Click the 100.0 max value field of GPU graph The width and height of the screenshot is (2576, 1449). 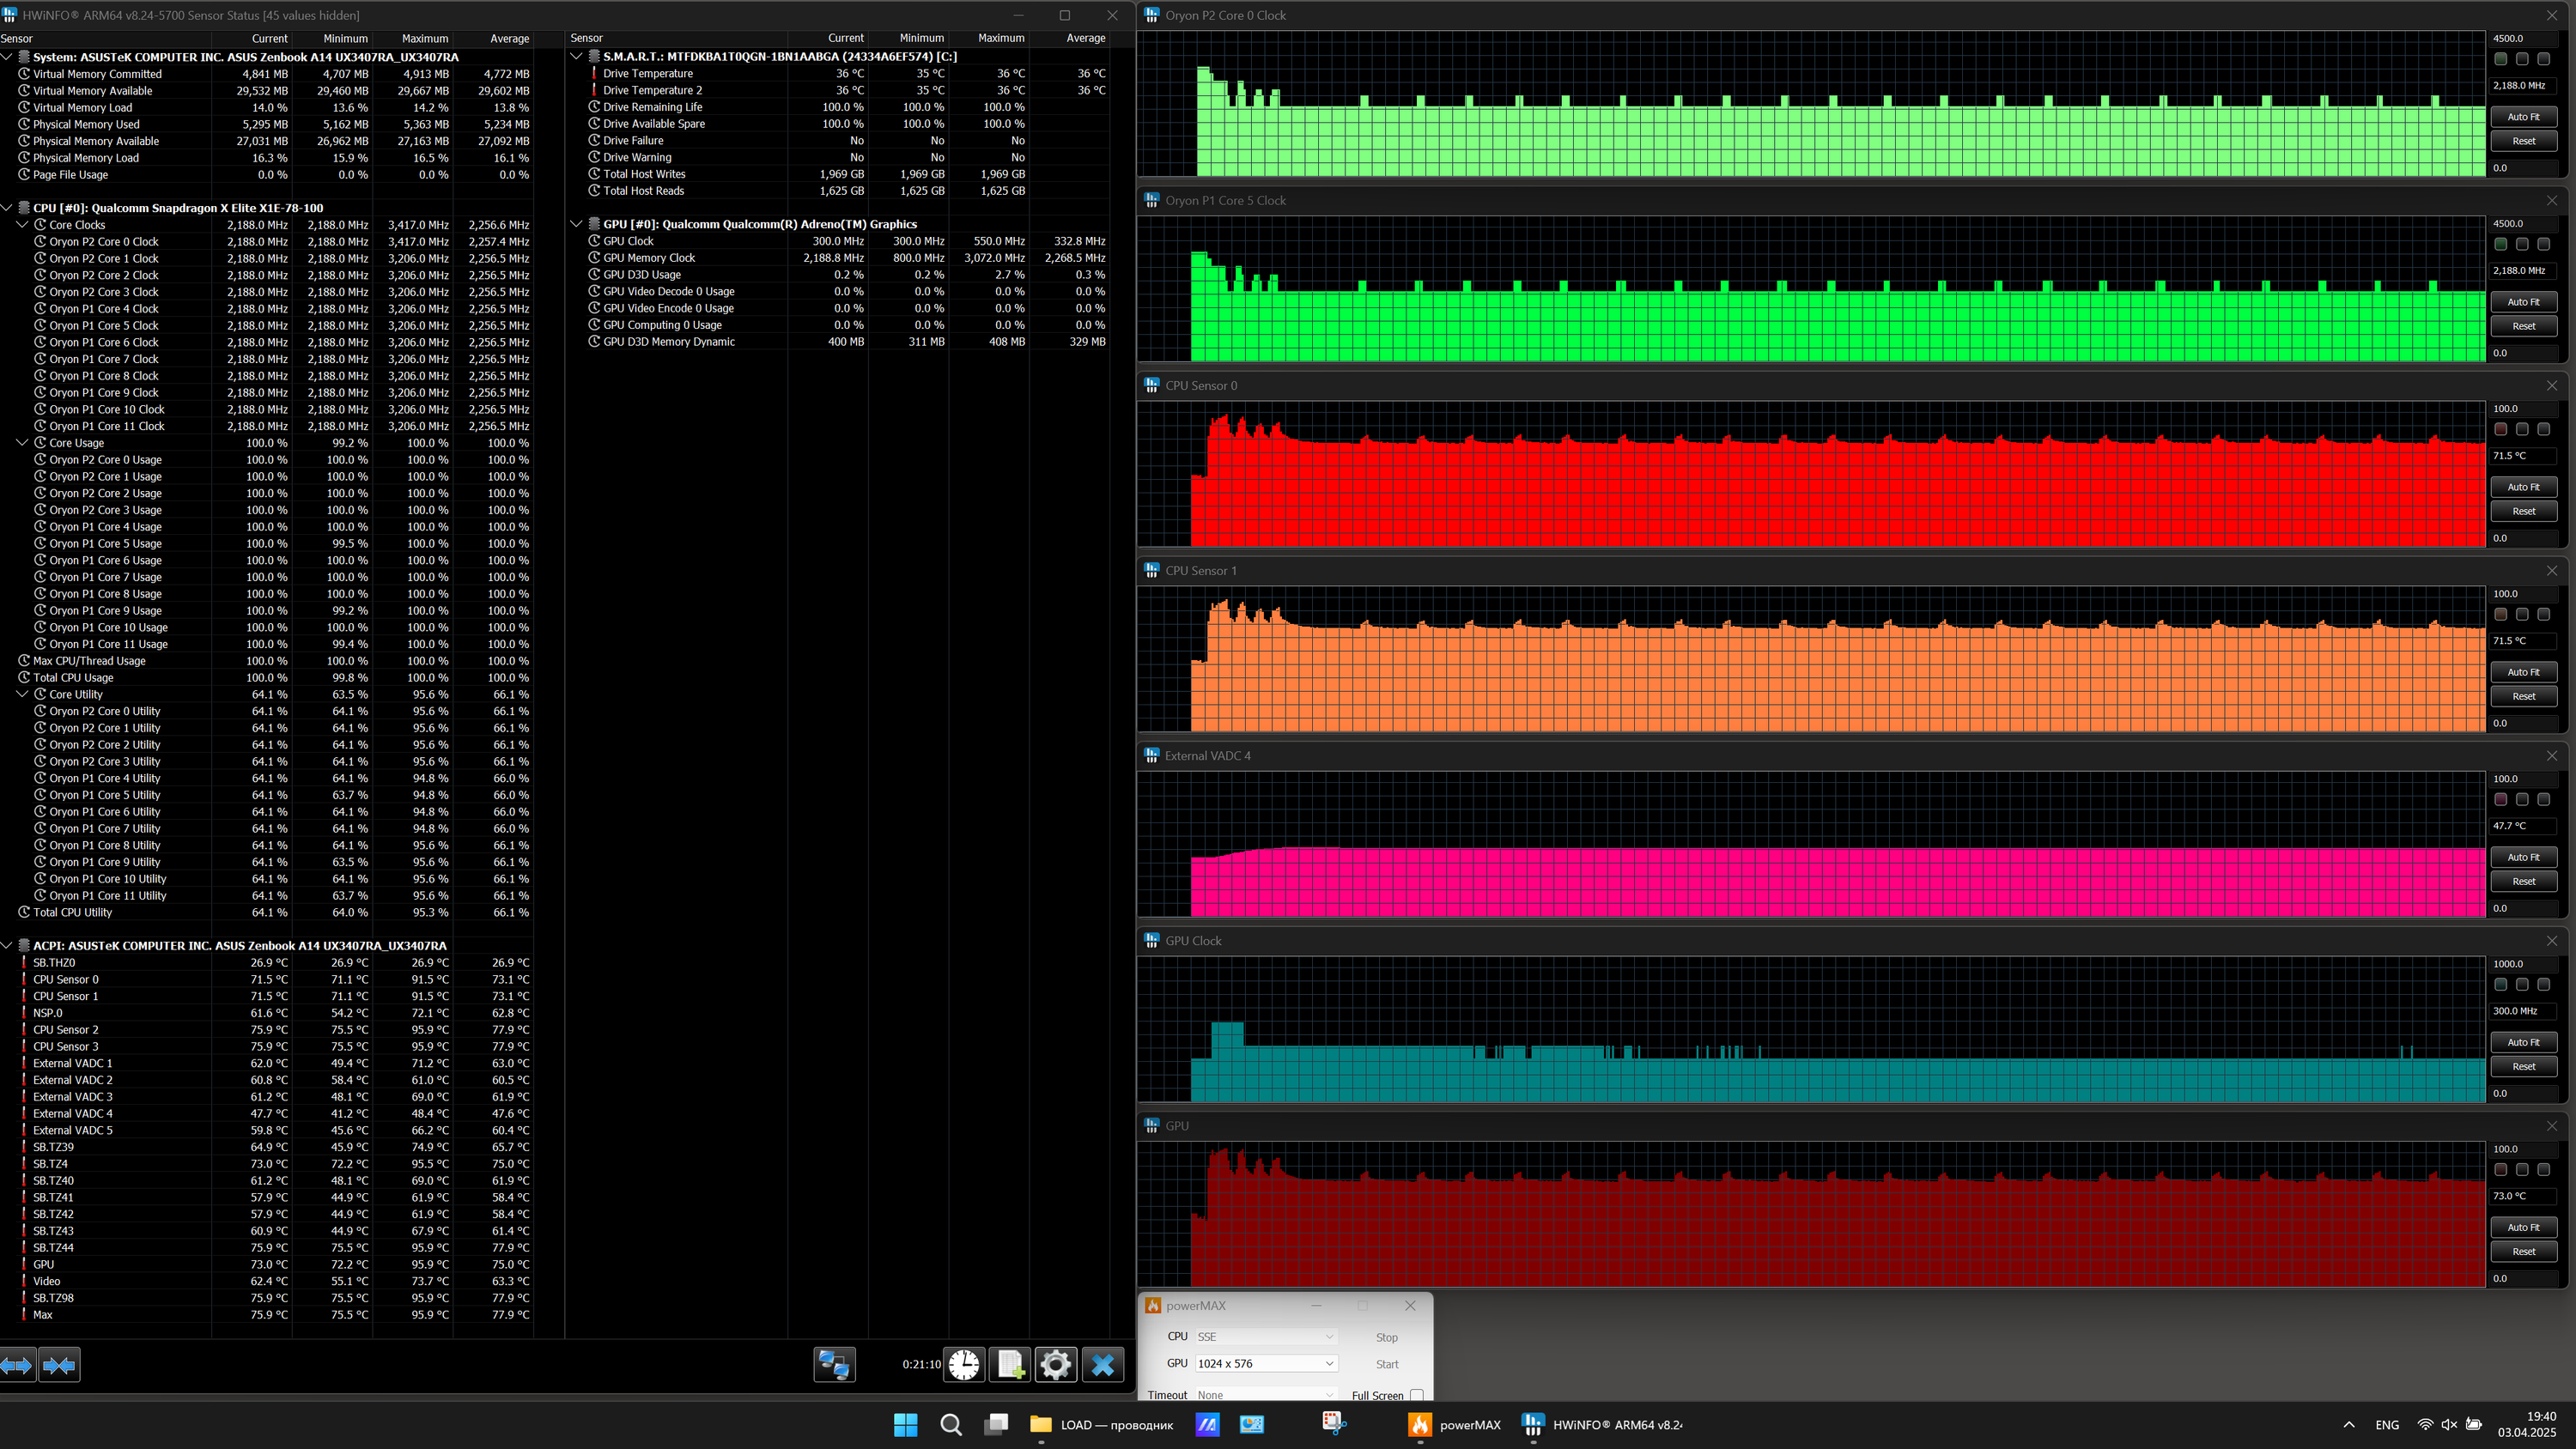[2520, 1149]
